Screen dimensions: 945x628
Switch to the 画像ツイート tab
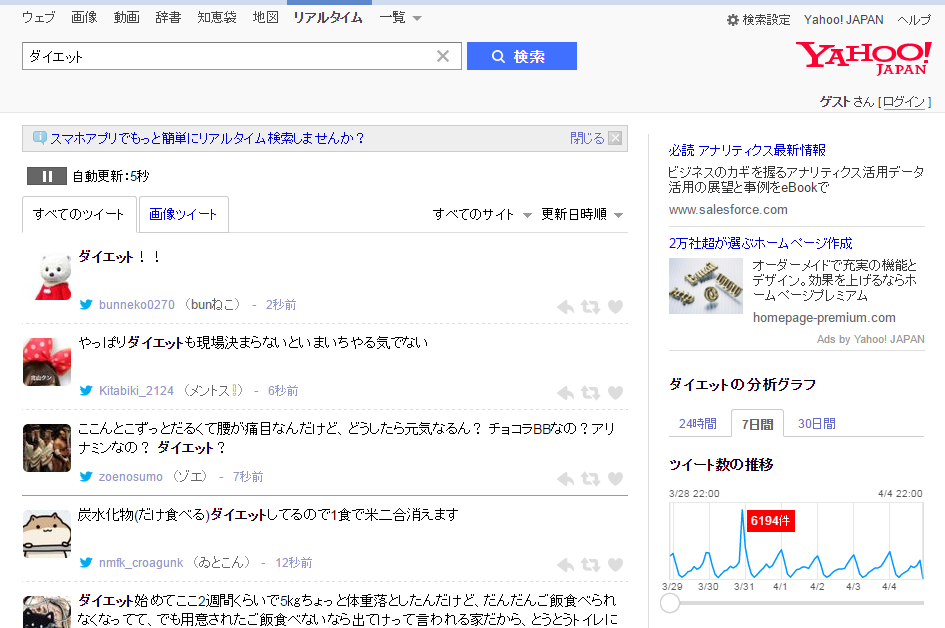(x=183, y=214)
